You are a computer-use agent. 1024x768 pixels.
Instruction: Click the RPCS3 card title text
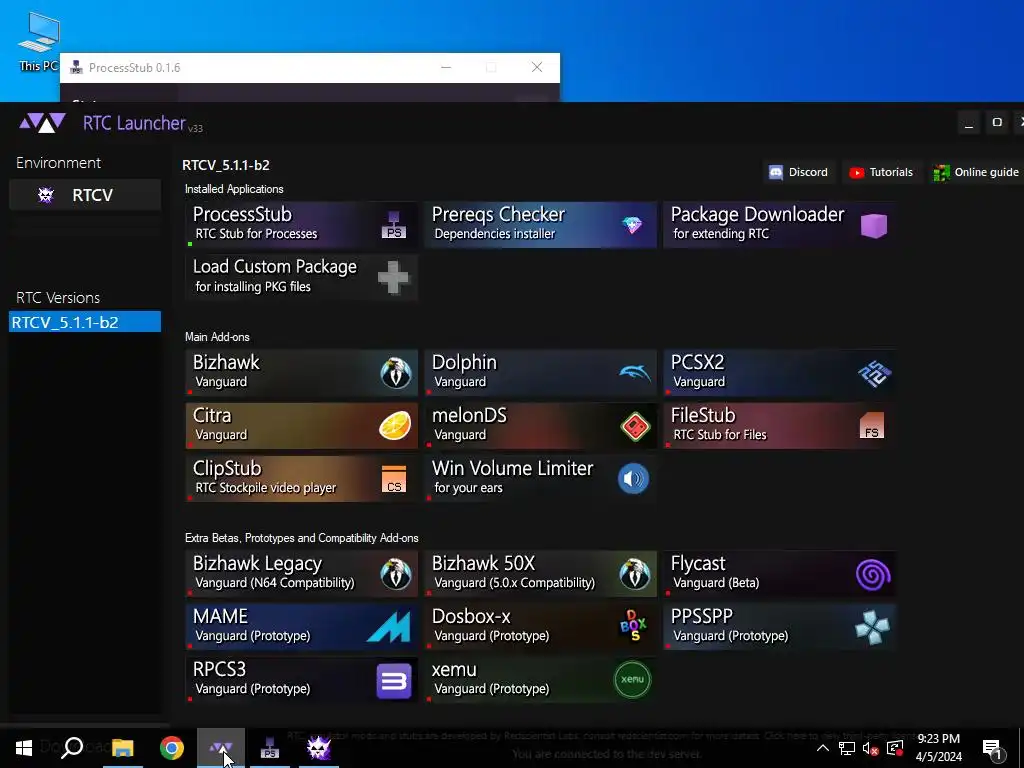tap(219, 669)
